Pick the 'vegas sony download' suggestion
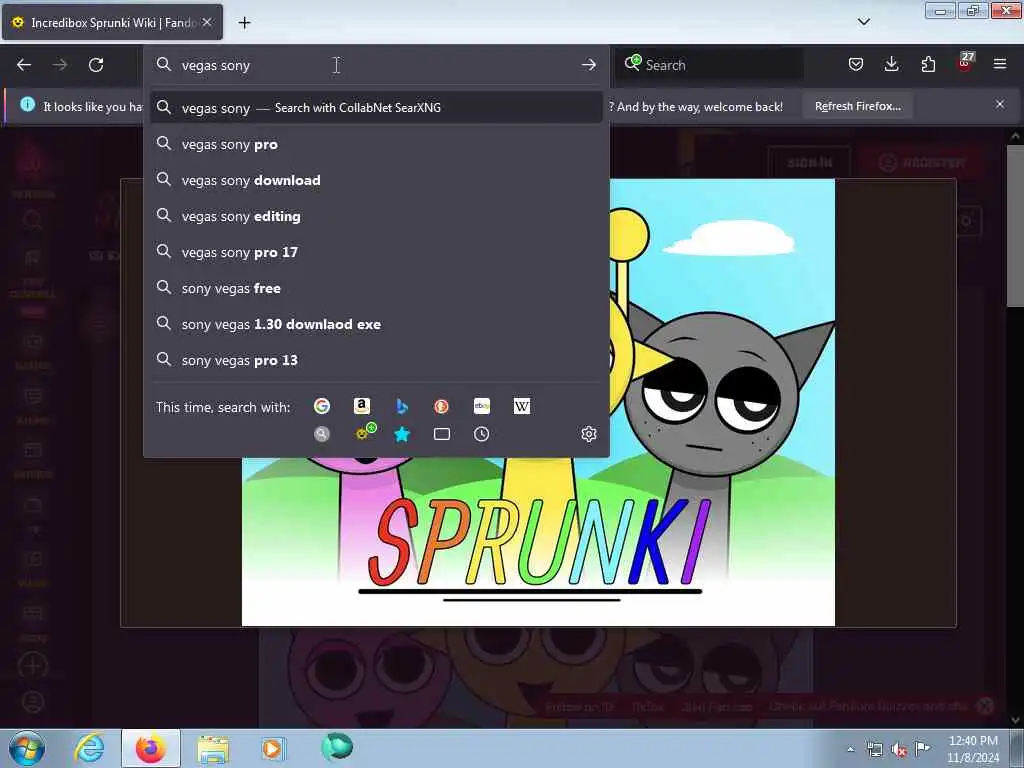 [376, 180]
